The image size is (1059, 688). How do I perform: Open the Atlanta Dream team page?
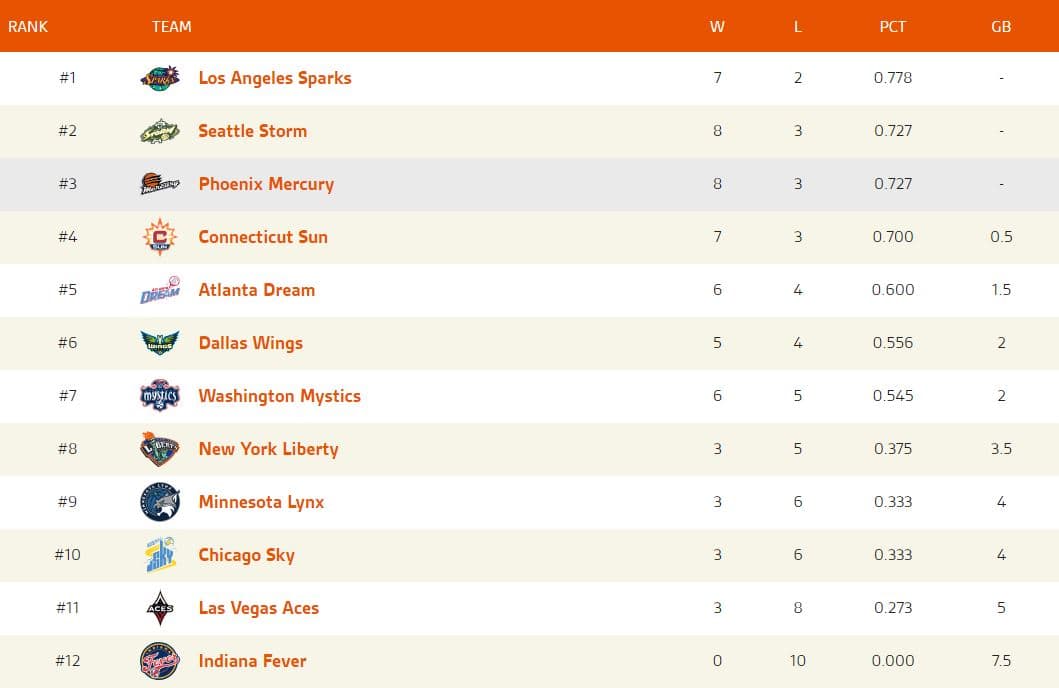click(256, 290)
